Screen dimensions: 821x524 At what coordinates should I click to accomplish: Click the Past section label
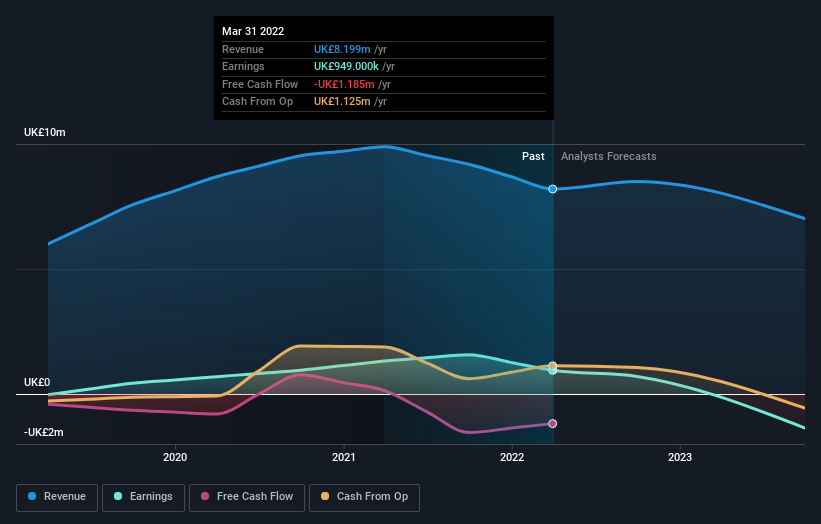coord(533,156)
